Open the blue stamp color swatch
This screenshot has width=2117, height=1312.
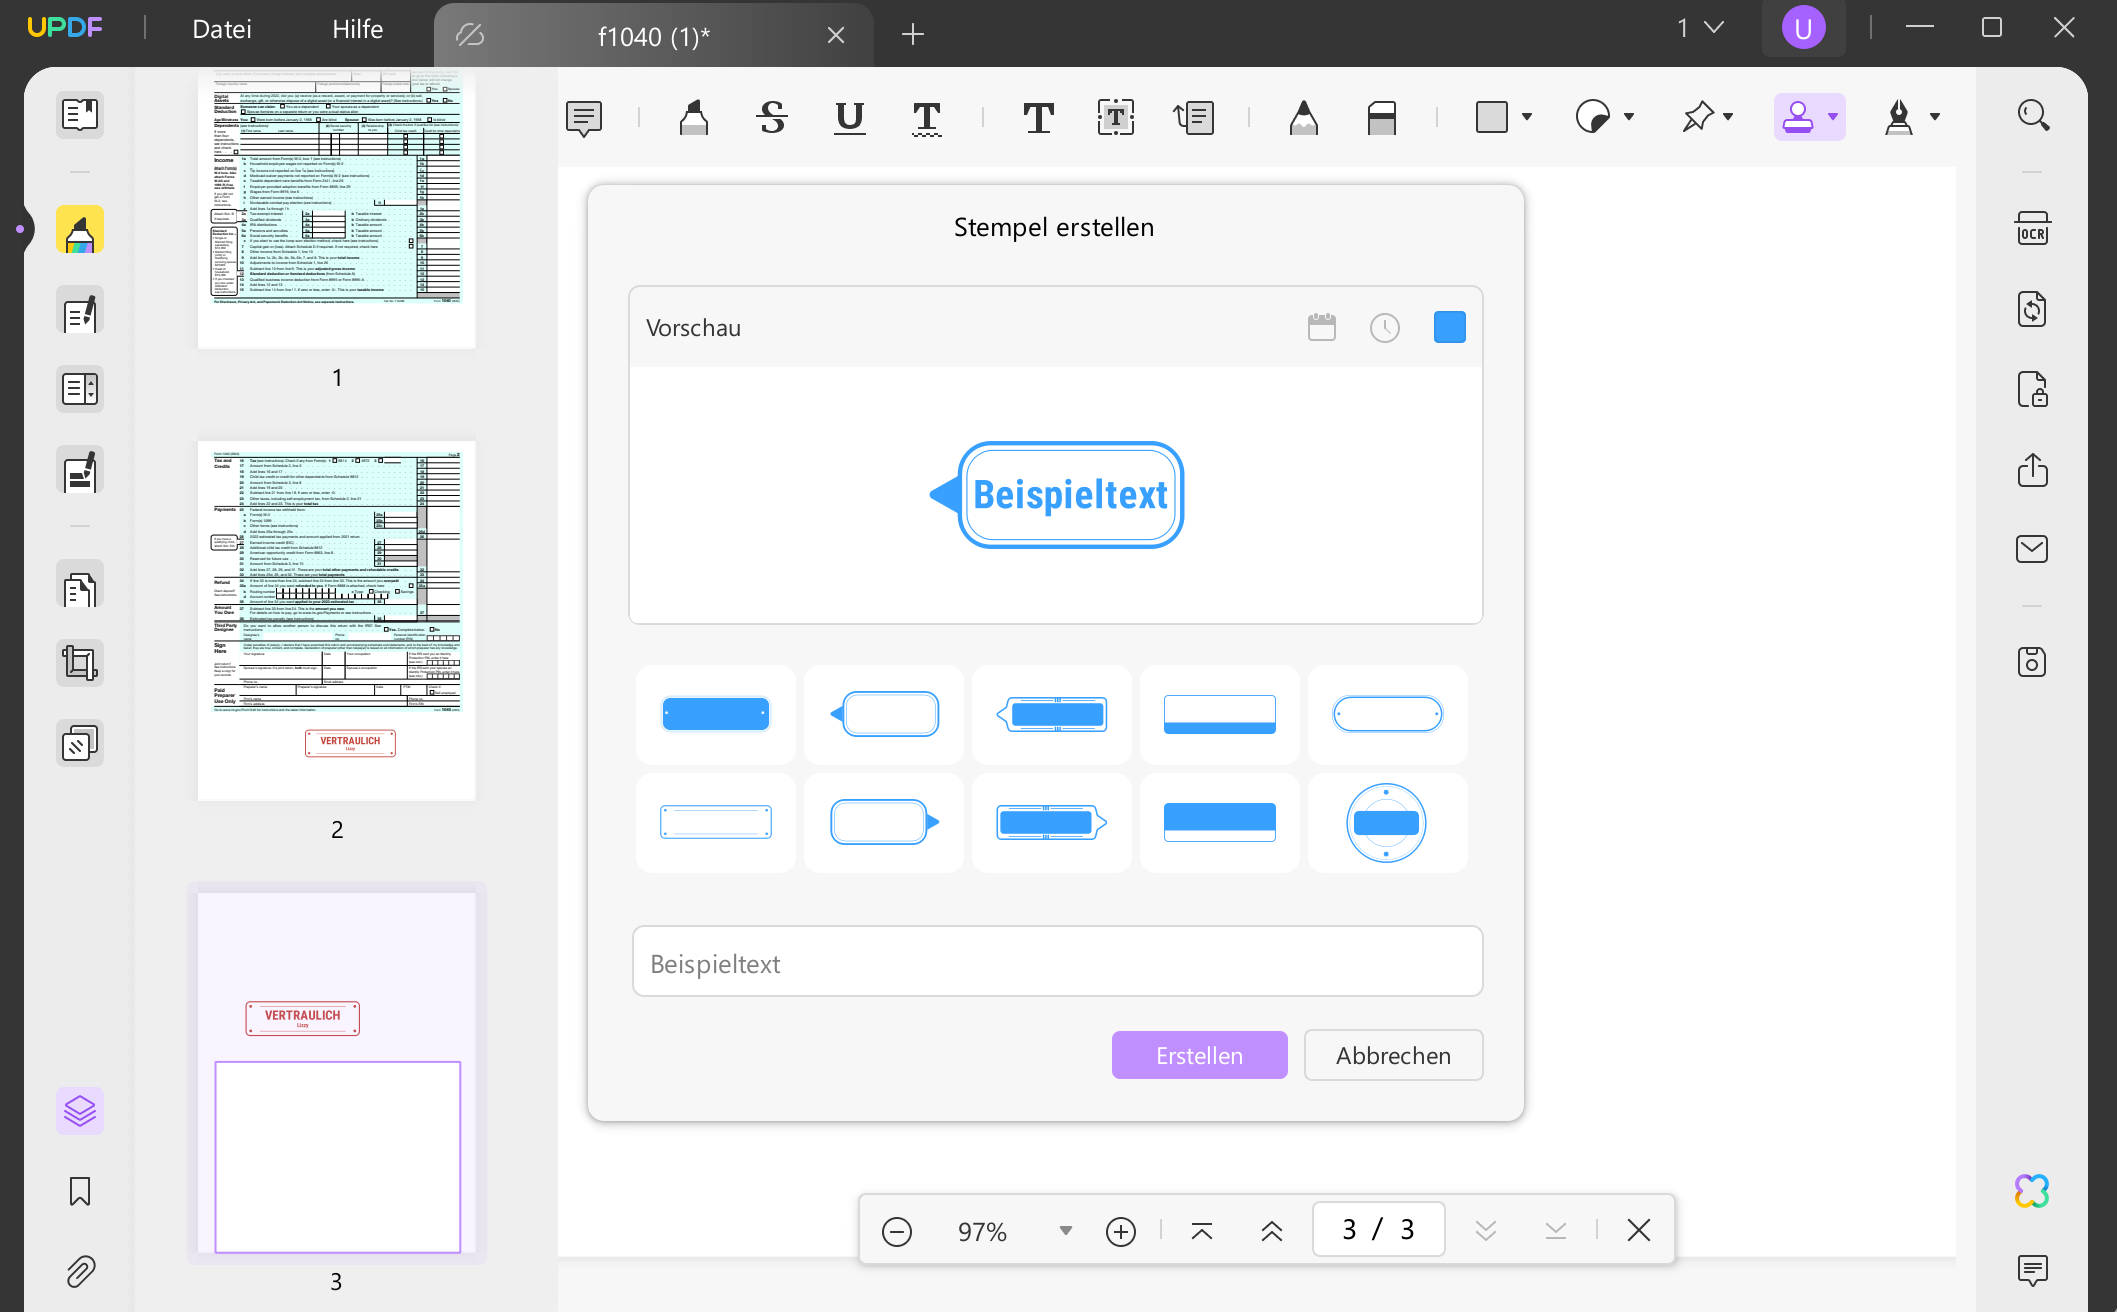pos(1449,327)
